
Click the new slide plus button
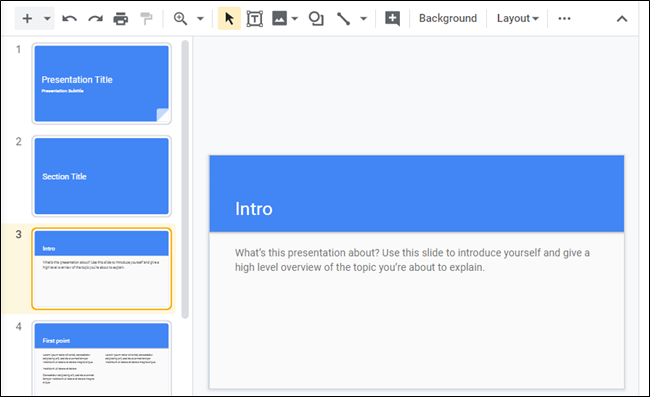pos(27,19)
